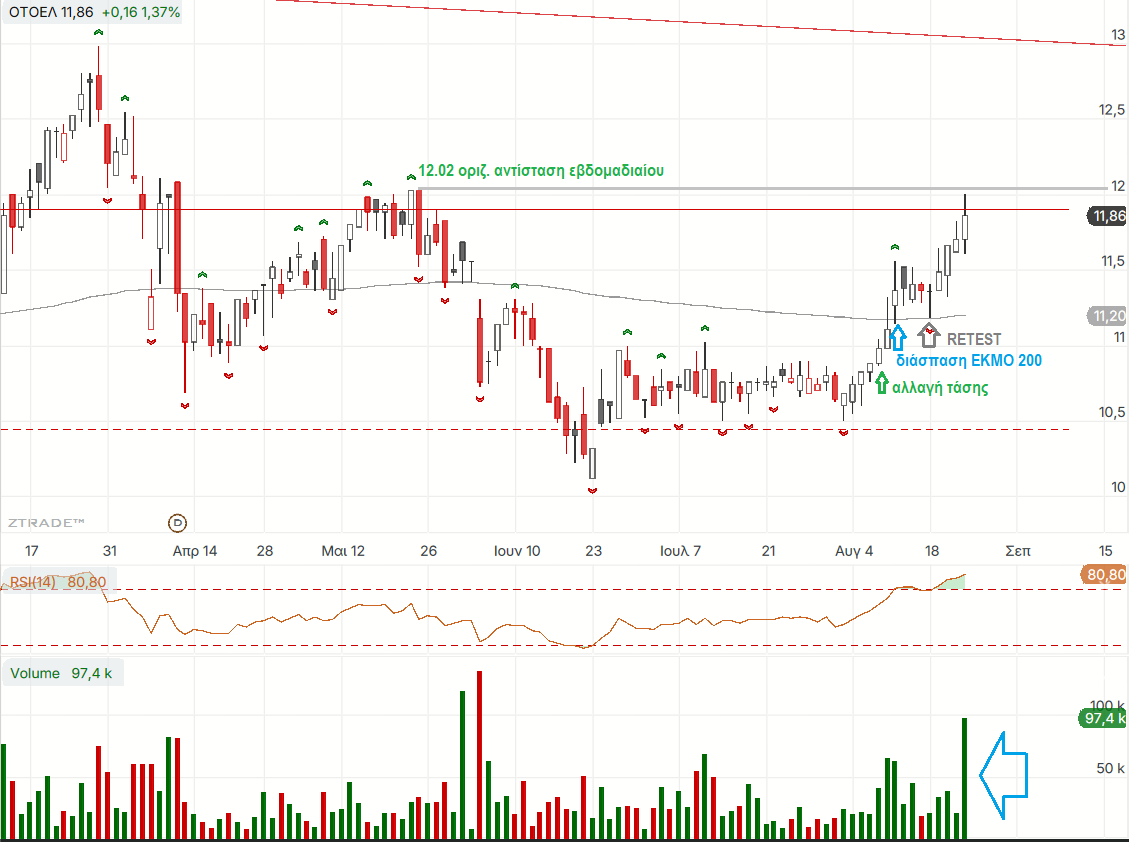Image resolution: width=1129 pixels, height=842 pixels.
Task: Click the tallest red volume bar
Action: point(480,755)
